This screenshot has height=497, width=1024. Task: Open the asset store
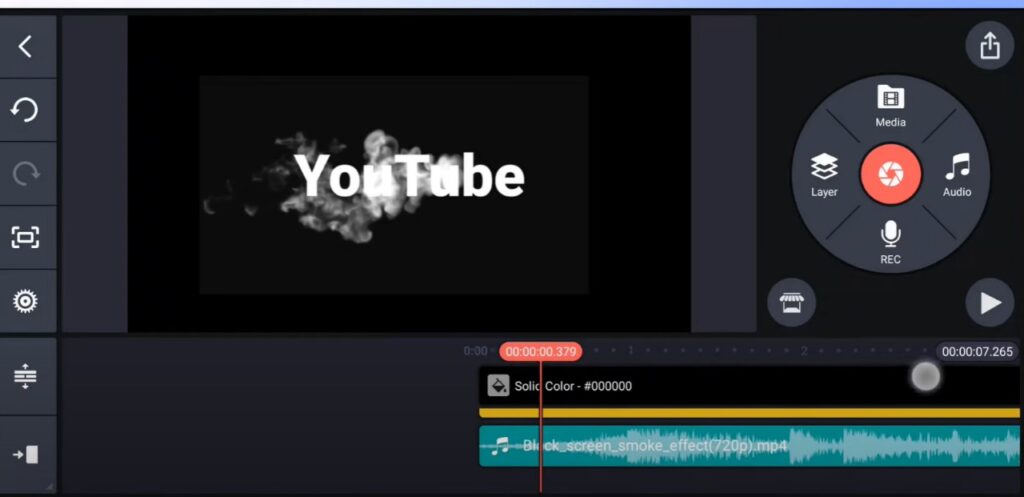(x=792, y=303)
